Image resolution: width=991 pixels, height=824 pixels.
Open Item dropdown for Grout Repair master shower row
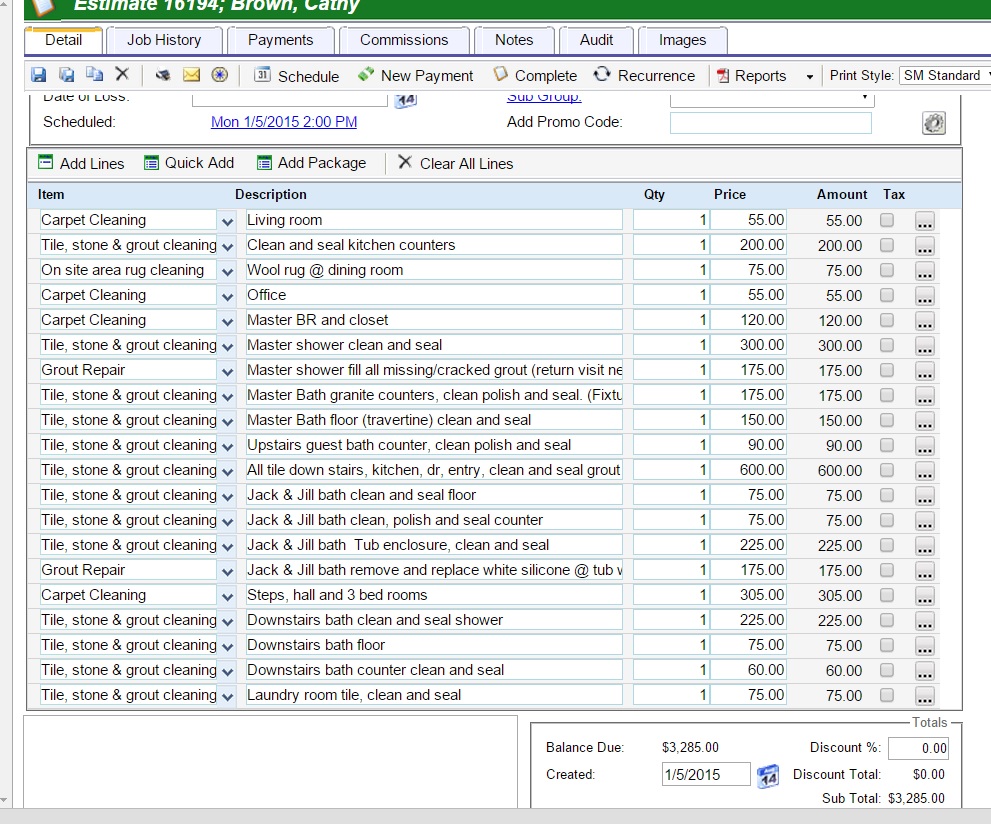[x=227, y=371]
